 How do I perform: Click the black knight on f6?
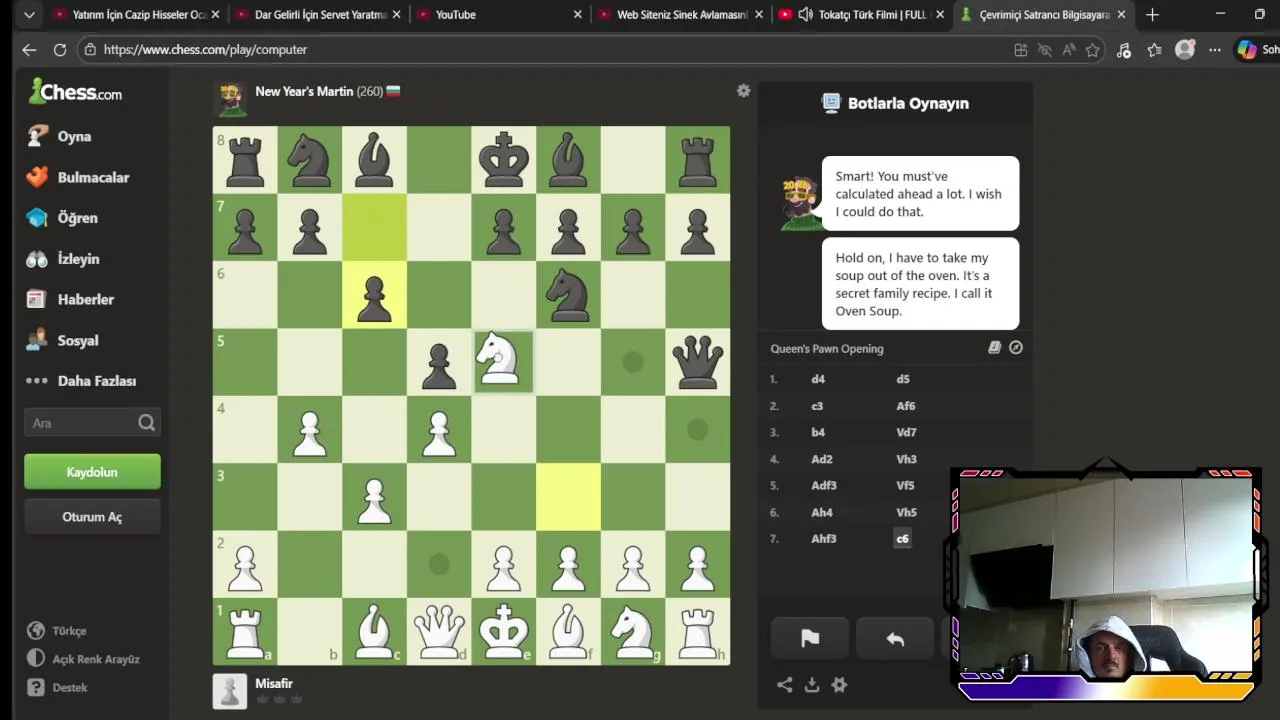(x=568, y=294)
